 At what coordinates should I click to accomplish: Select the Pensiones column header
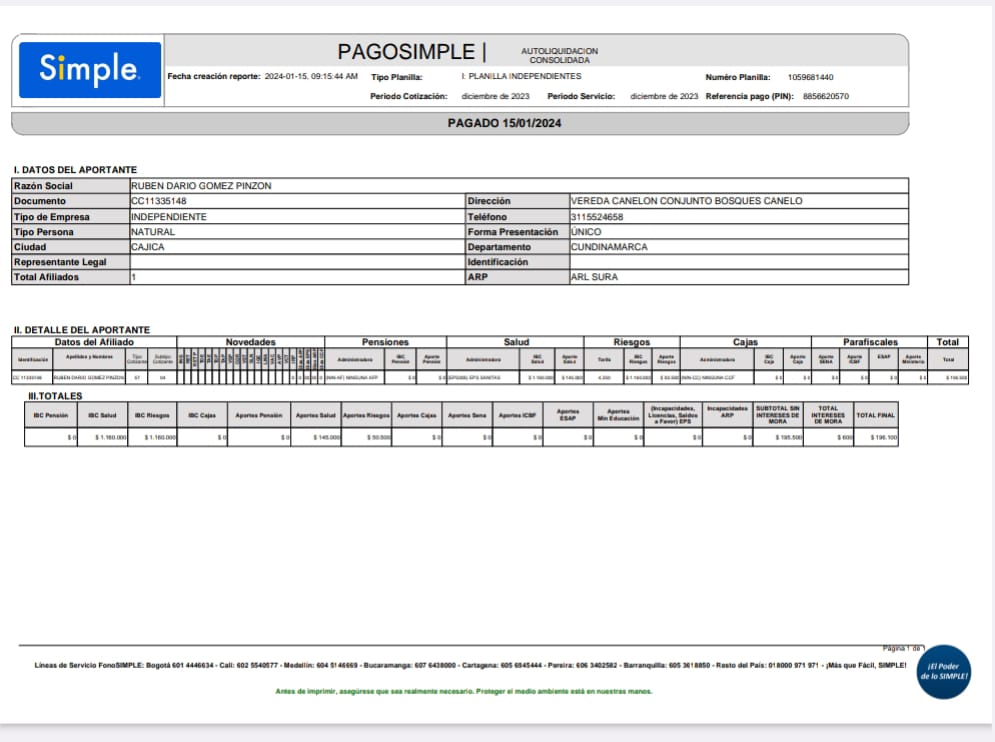click(385, 342)
